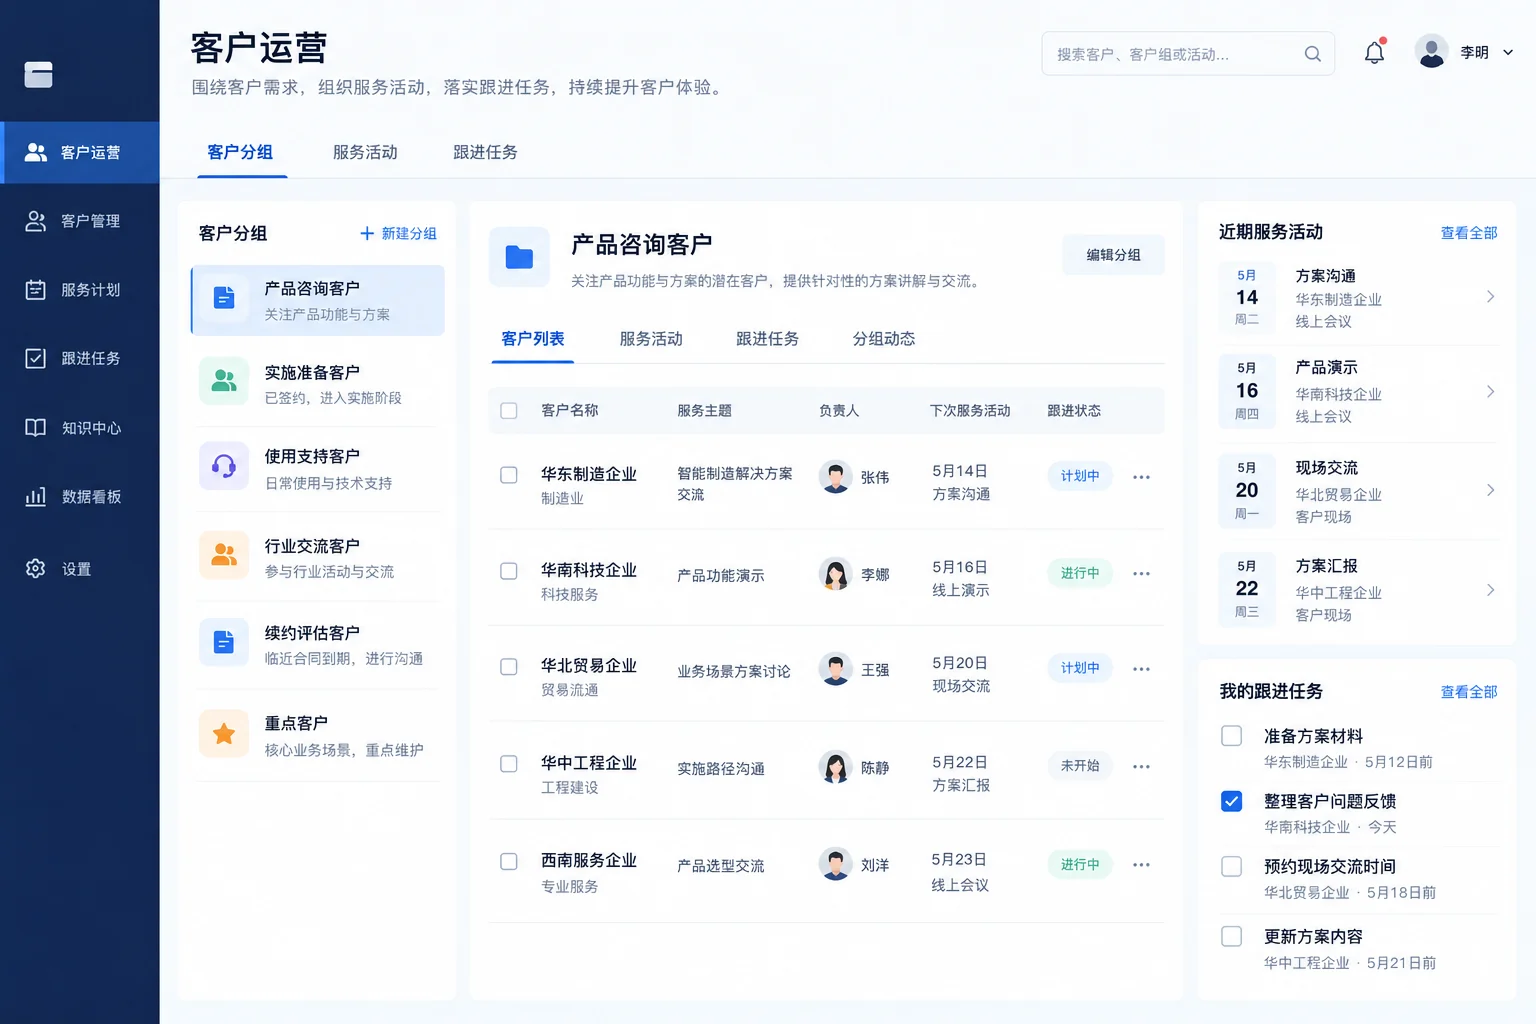The height and width of the screenshot is (1024, 1536).
Task: Open more options for 西南服务企业 row
Action: pyautogui.click(x=1141, y=865)
